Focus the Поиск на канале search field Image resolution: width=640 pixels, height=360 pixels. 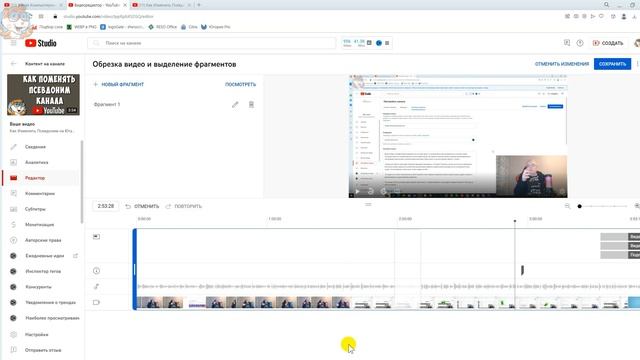[x=211, y=43]
